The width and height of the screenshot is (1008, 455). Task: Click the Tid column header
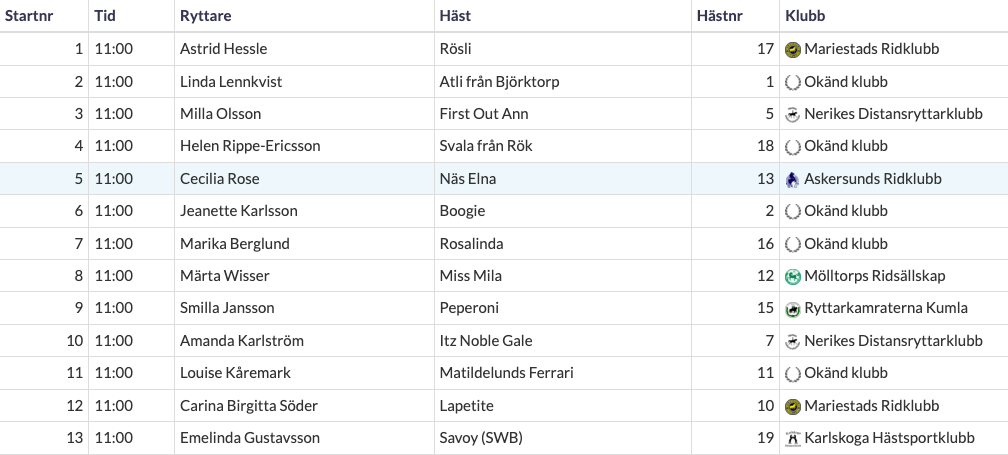105,16
